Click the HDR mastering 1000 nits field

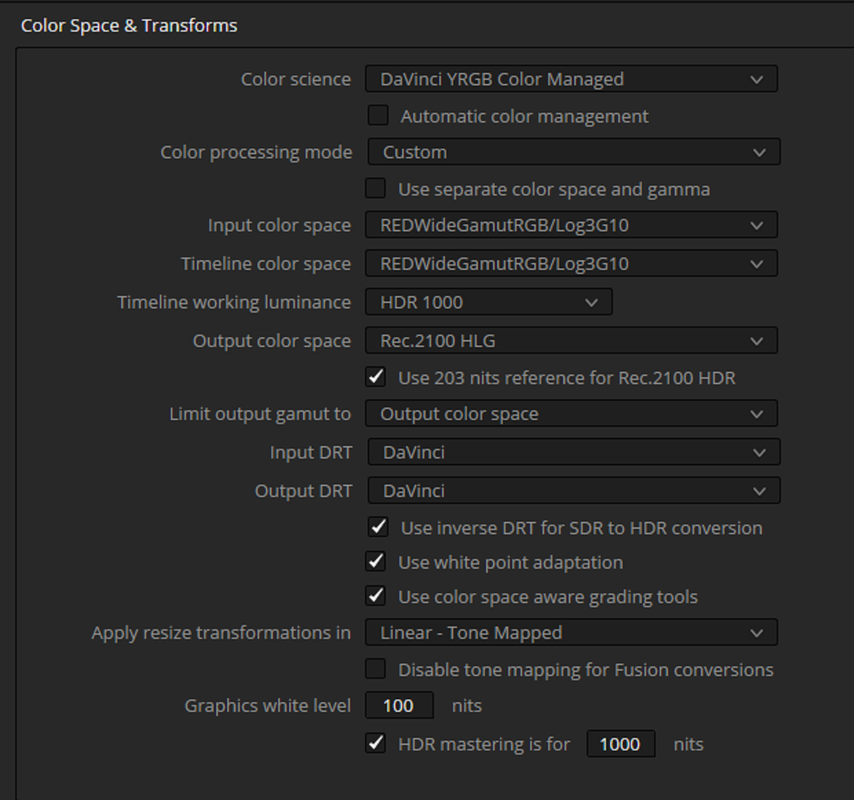coord(621,744)
